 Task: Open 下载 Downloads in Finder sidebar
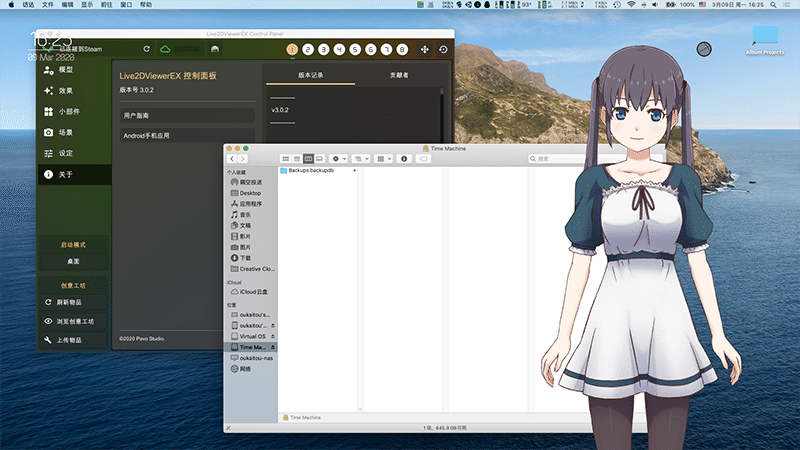[x=251, y=258]
